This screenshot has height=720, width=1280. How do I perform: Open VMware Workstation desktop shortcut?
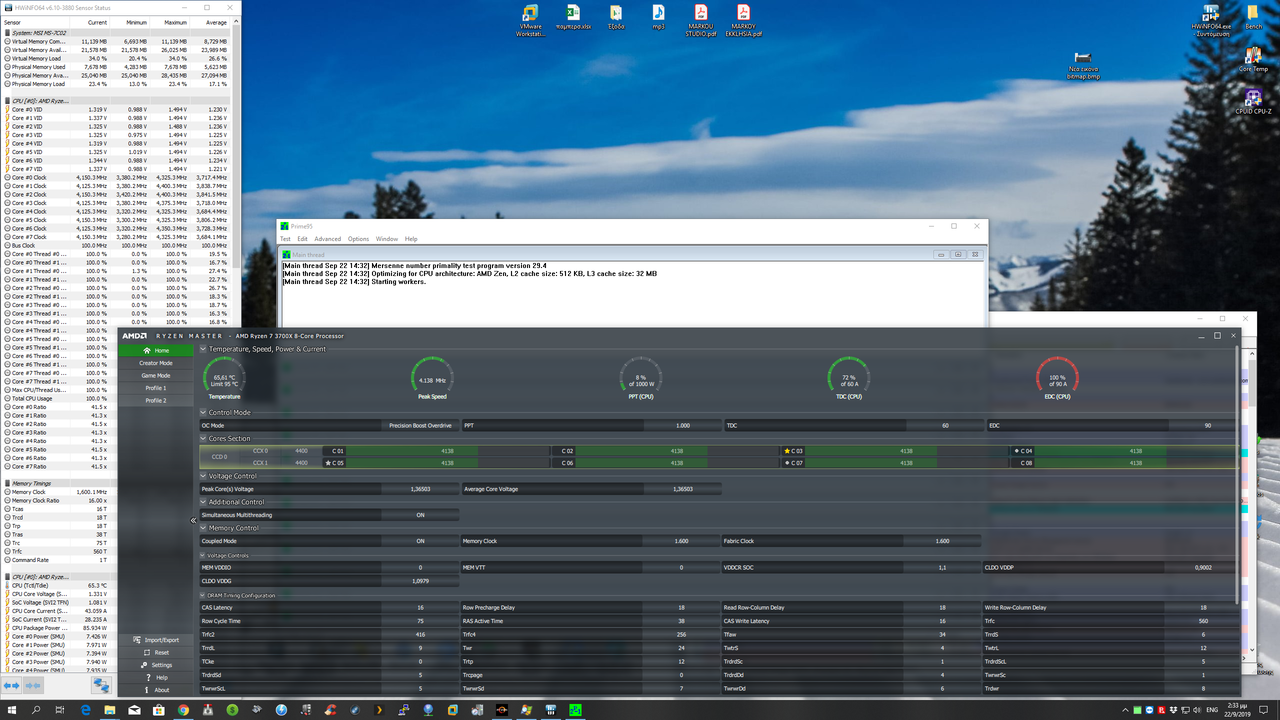tap(530, 20)
